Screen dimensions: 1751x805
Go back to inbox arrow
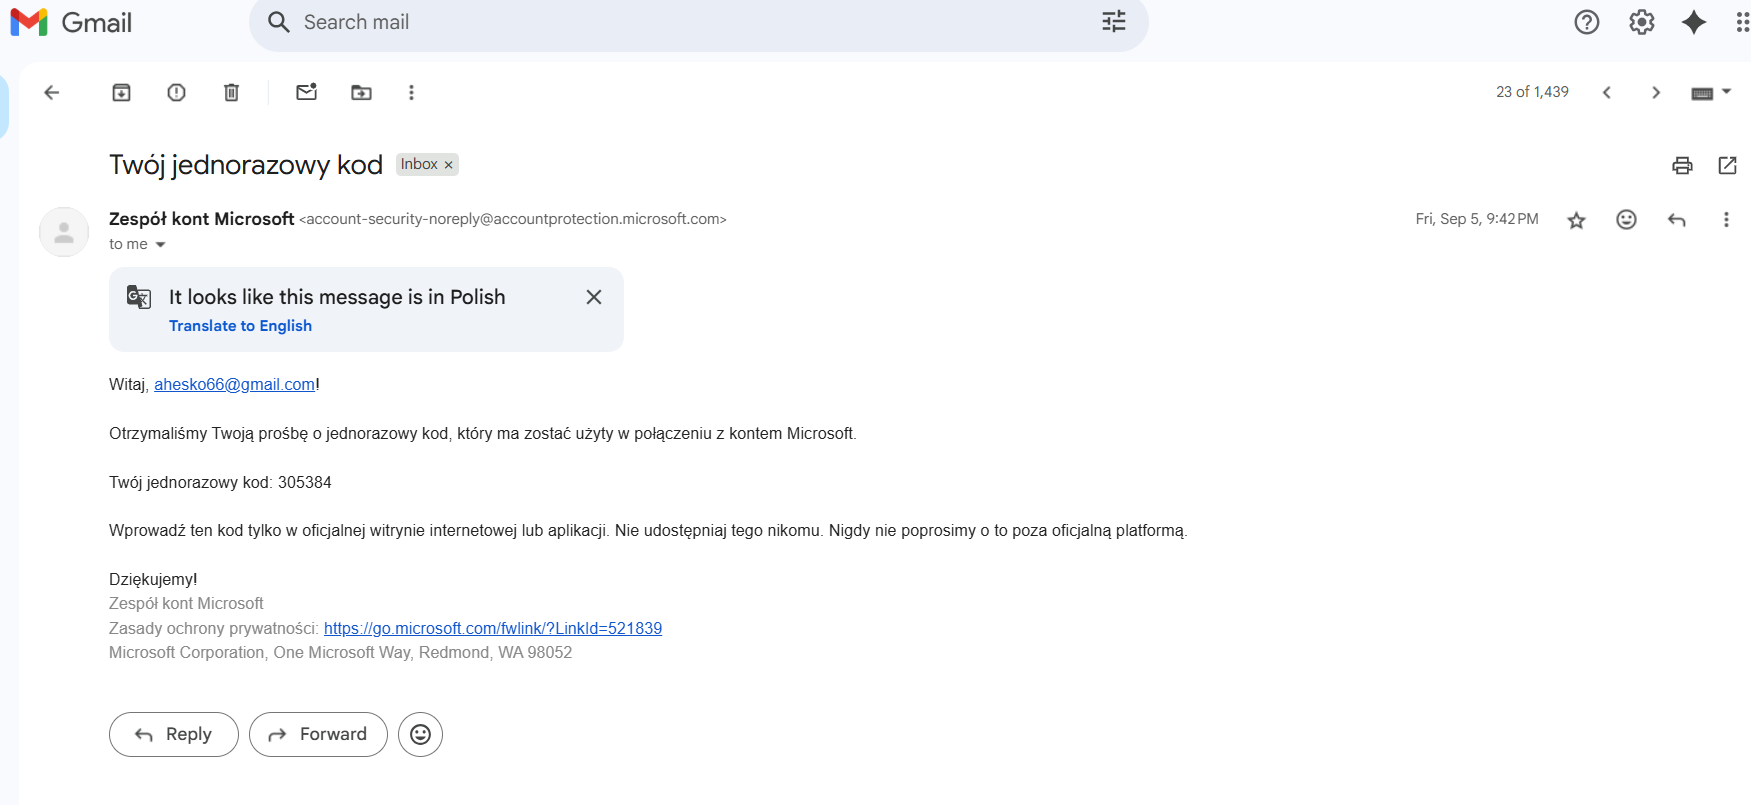click(x=52, y=92)
